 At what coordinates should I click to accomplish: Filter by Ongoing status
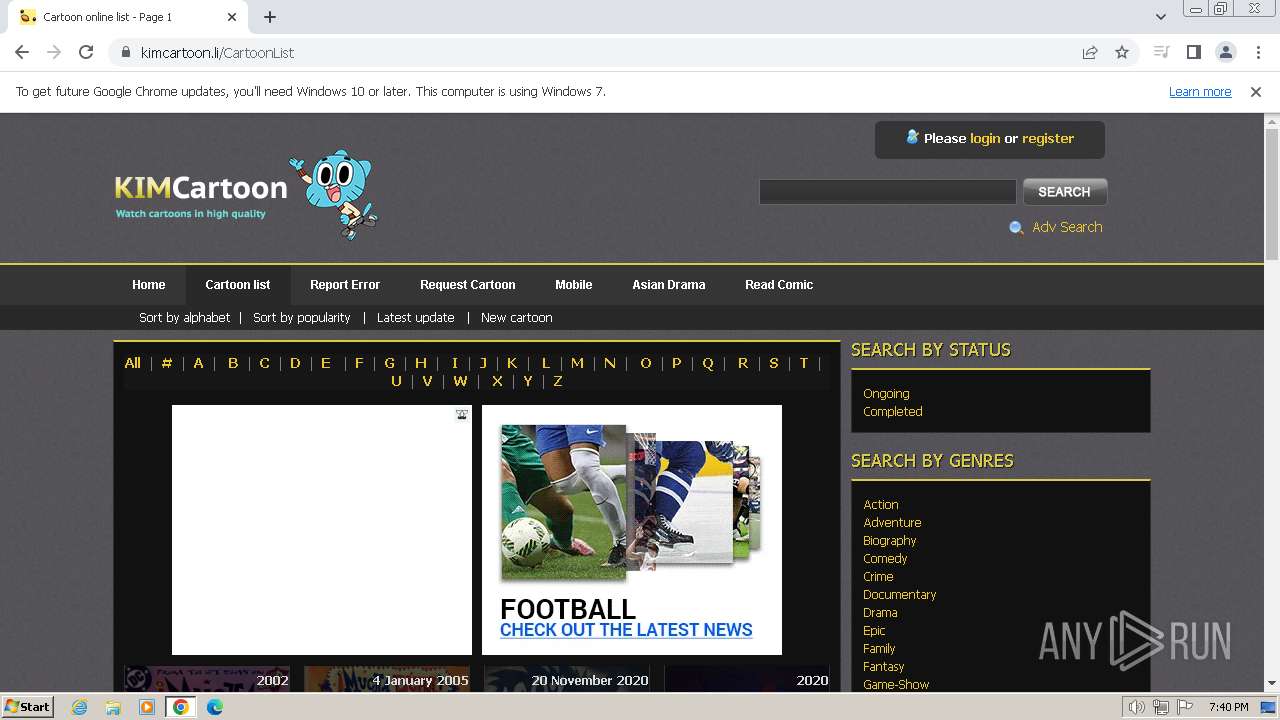(x=886, y=394)
